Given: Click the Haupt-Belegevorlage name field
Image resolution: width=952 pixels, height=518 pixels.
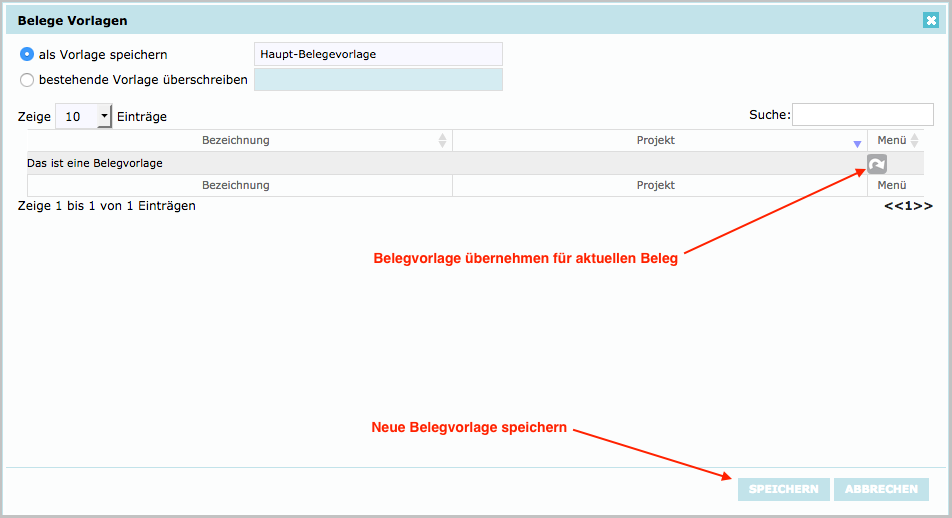Looking at the screenshot, I should (x=378, y=54).
